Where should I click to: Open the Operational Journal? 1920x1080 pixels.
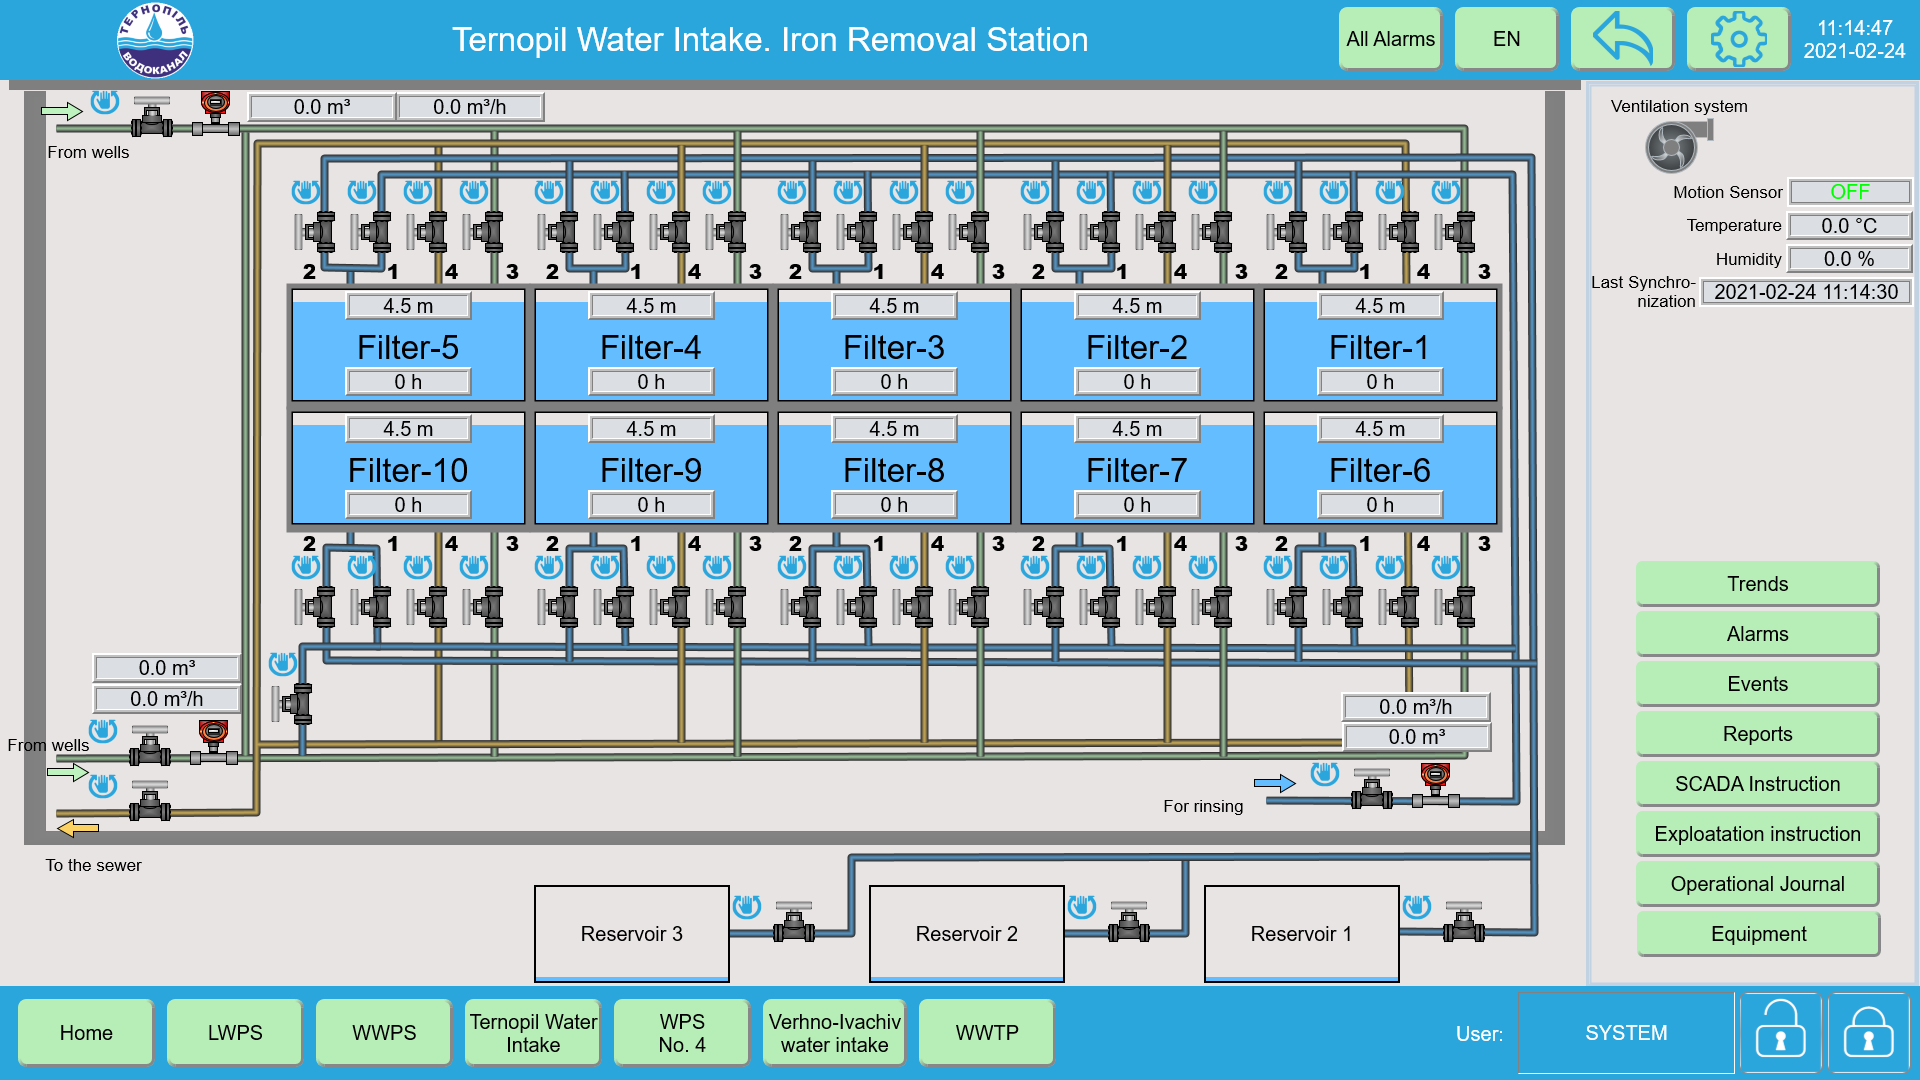point(1757,884)
